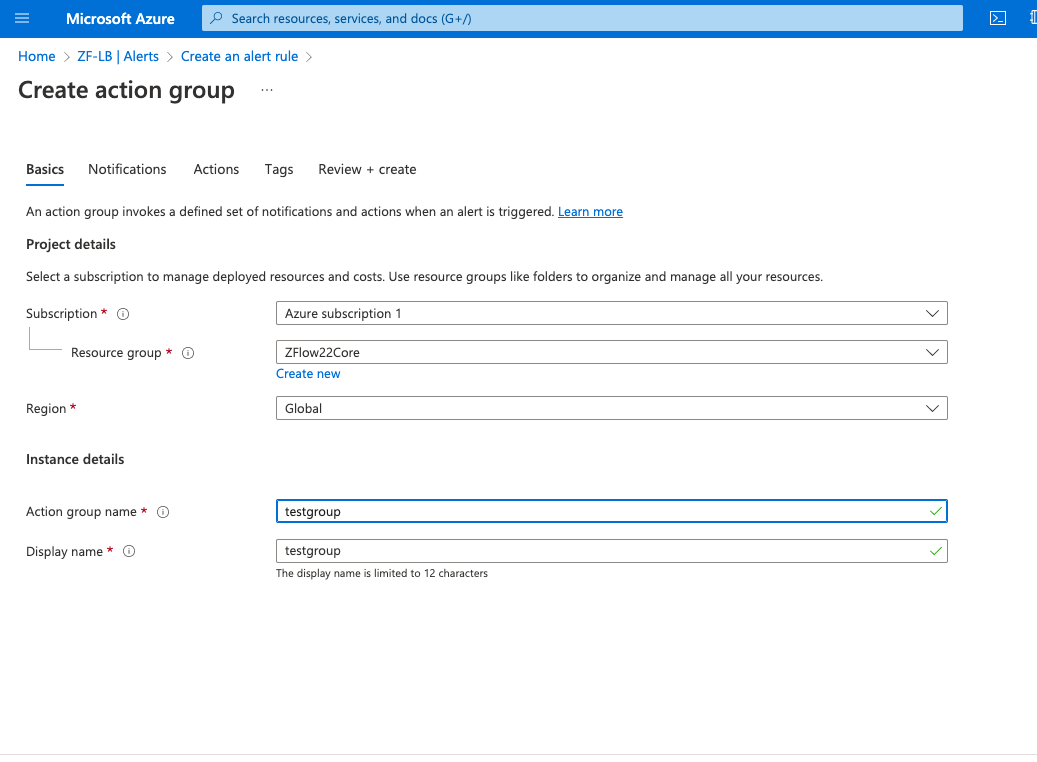
Task: Navigate to Home breadcrumb
Action: [x=36, y=56]
